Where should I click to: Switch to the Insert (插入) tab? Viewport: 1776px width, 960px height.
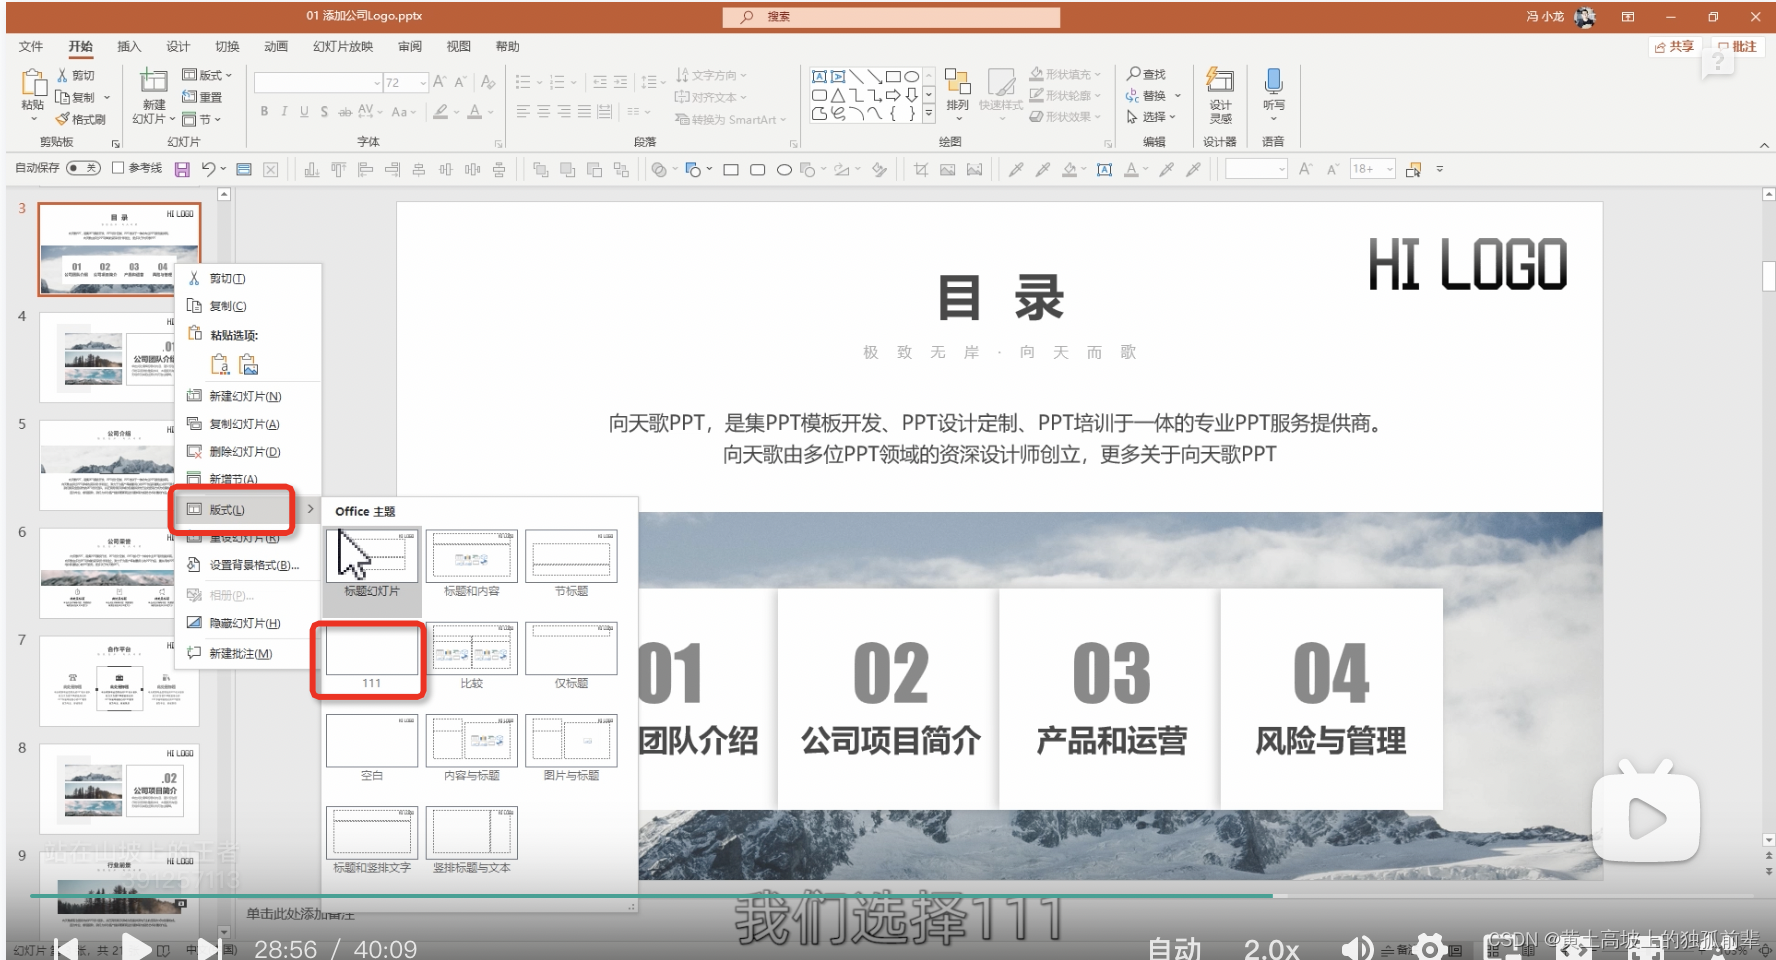click(129, 46)
